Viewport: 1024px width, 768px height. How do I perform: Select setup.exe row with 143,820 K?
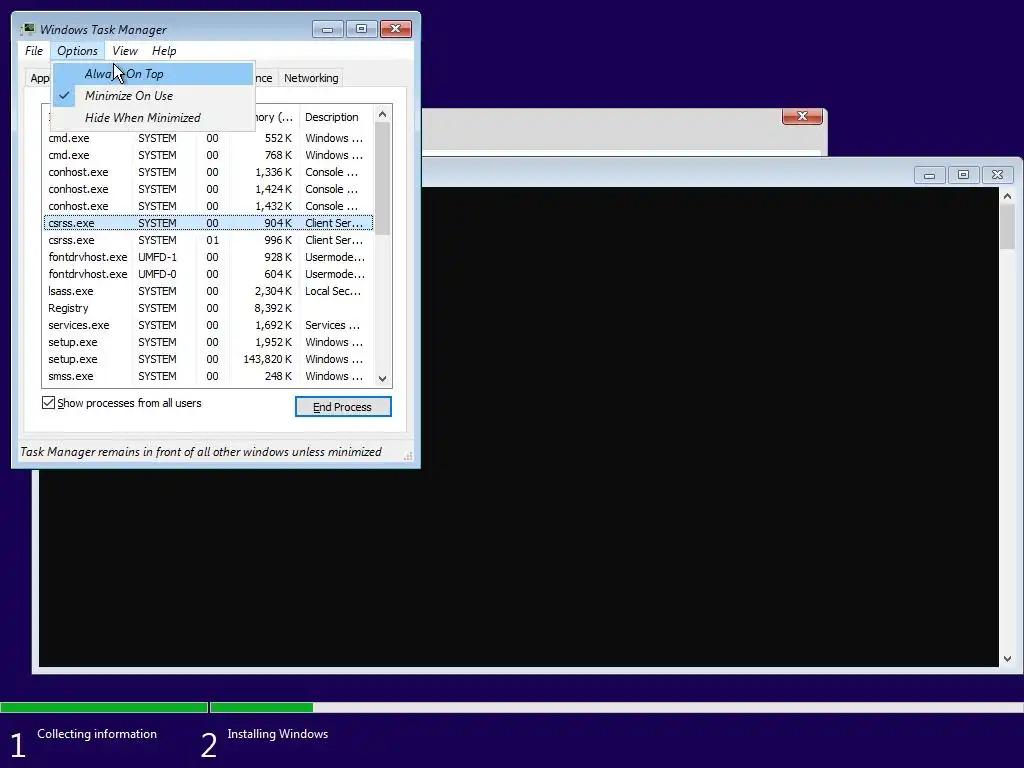[208, 359]
